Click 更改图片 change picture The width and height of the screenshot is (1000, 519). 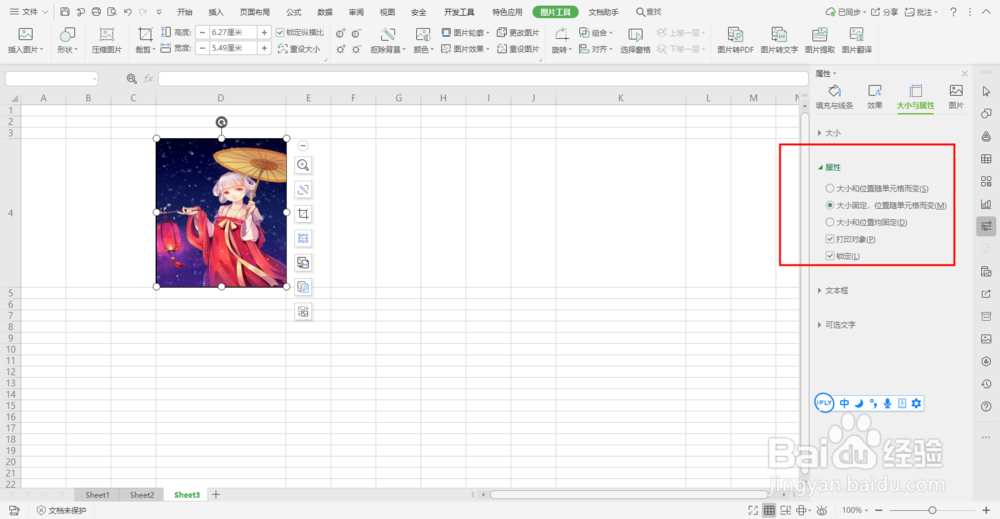[x=518, y=33]
